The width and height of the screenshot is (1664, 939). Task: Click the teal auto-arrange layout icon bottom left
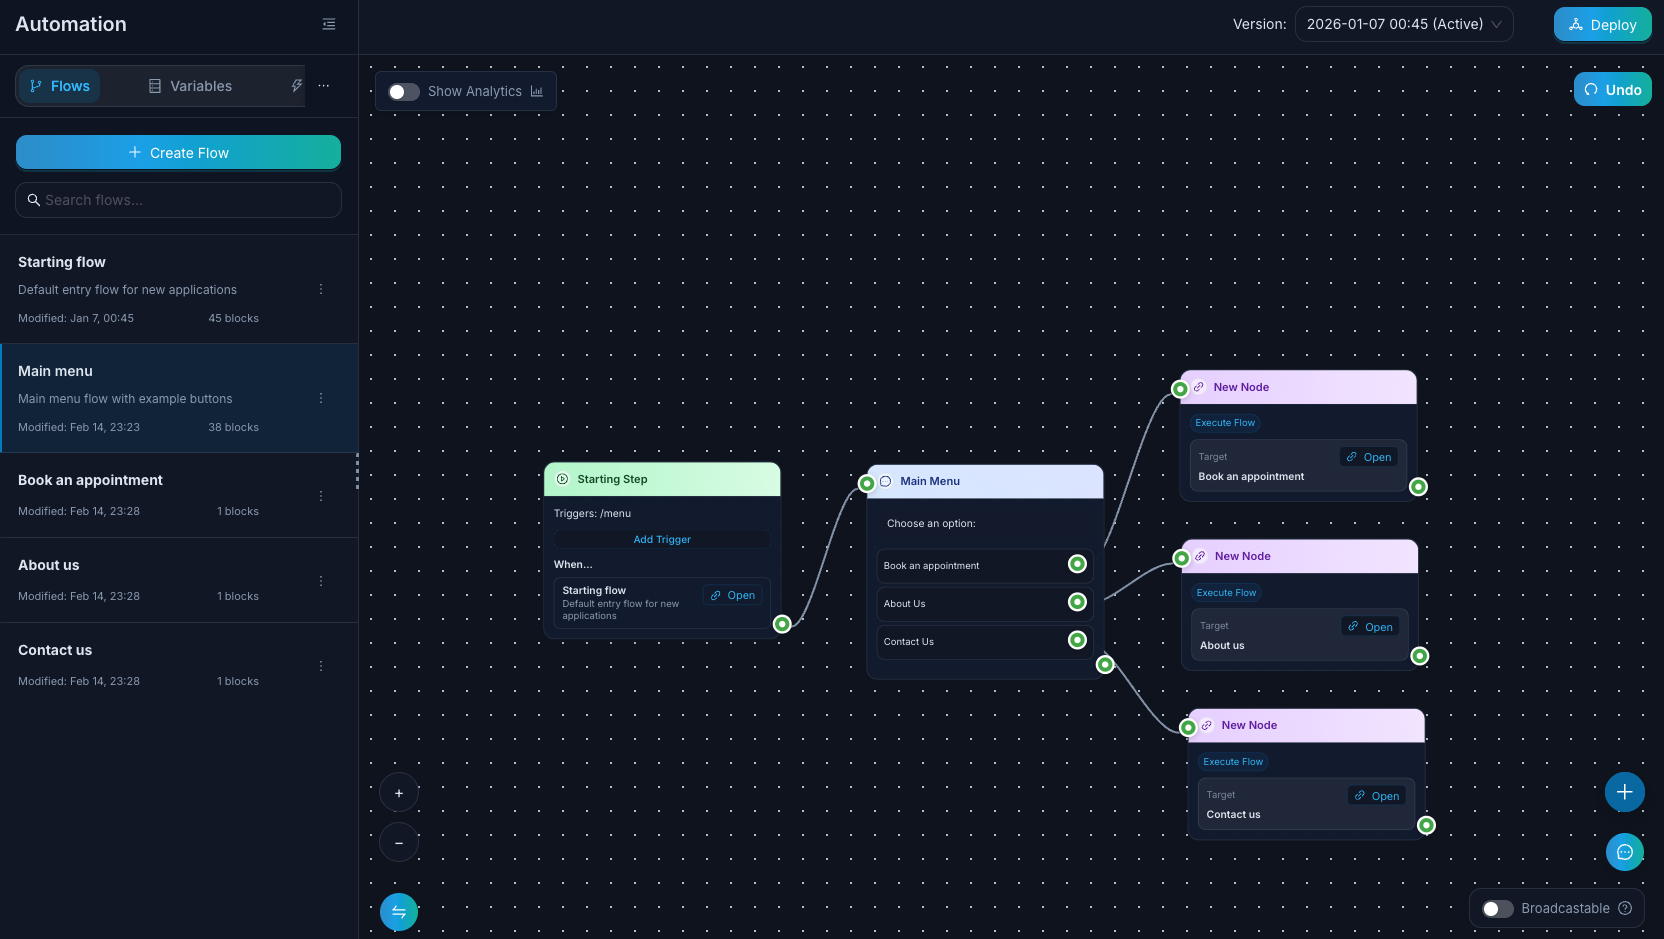(399, 912)
